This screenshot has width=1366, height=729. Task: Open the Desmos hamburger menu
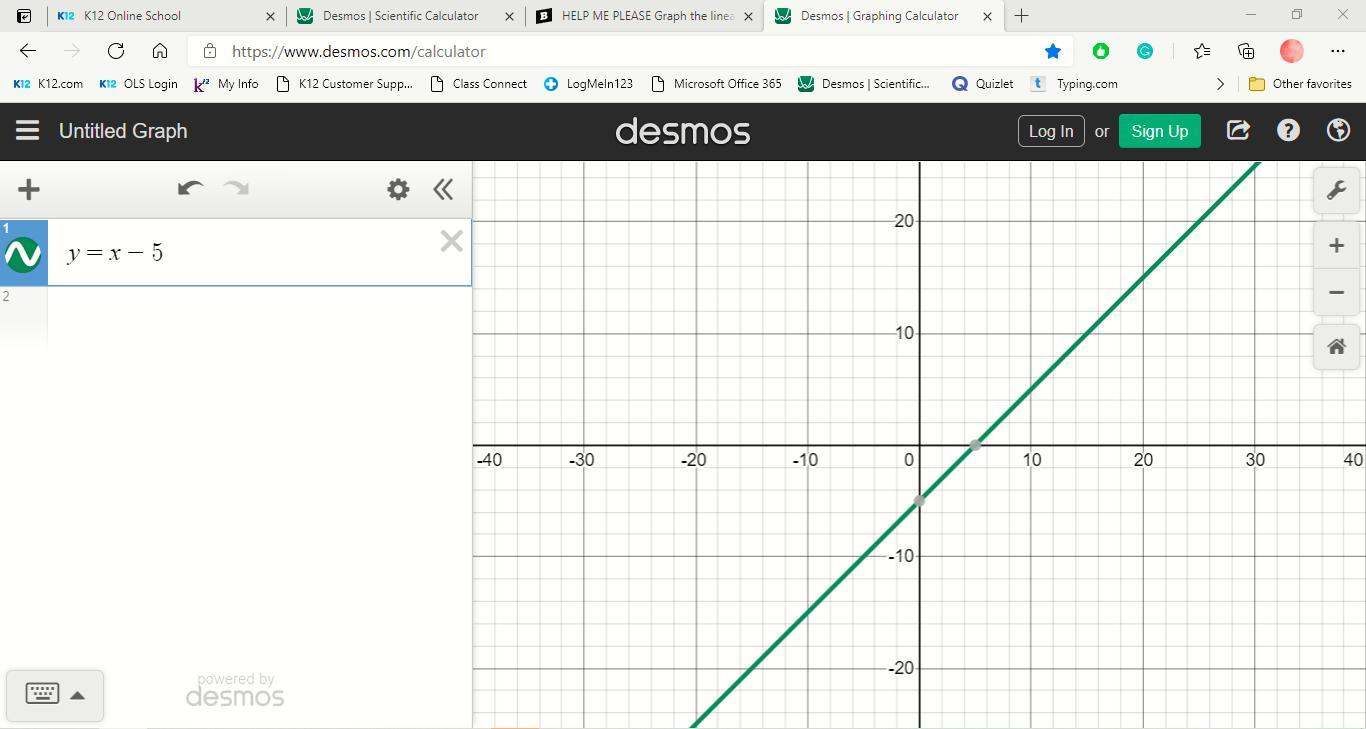coord(27,131)
